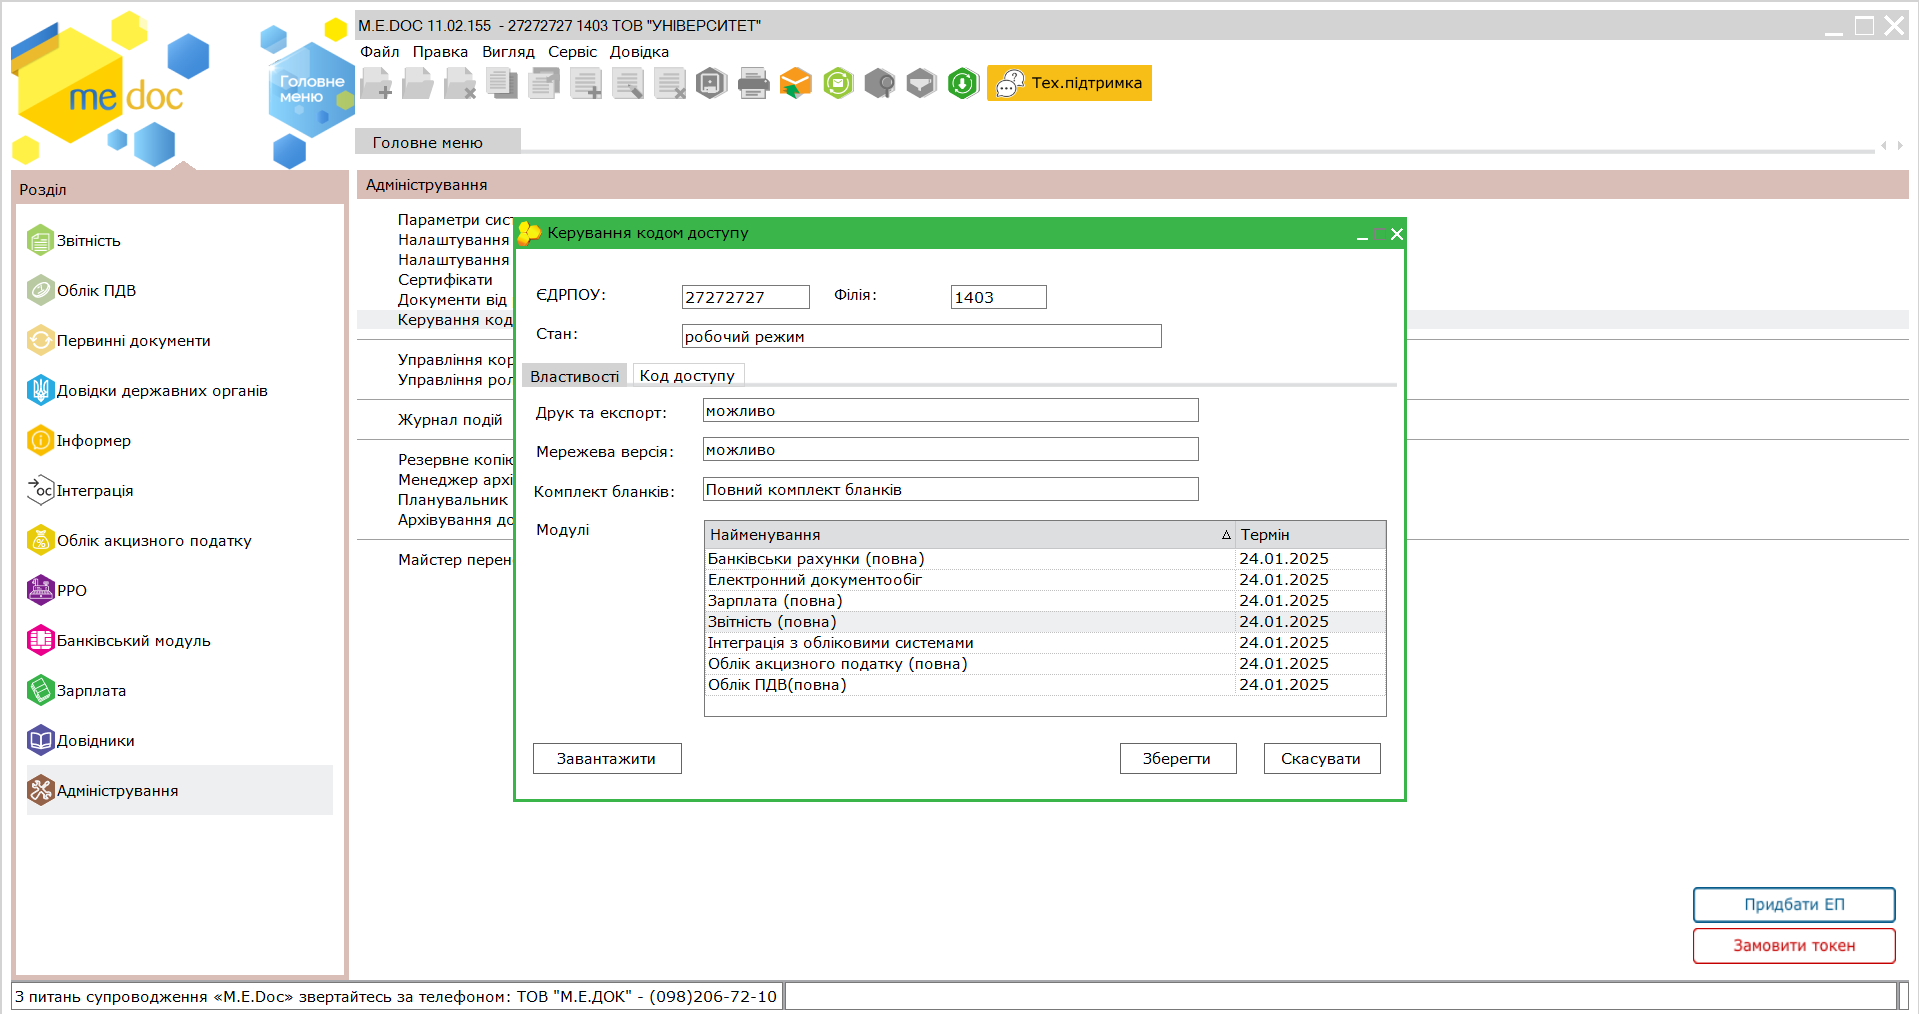
Task: Click the orange envelope mail icon
Action: pyautogui.click(x=795, y=83)
